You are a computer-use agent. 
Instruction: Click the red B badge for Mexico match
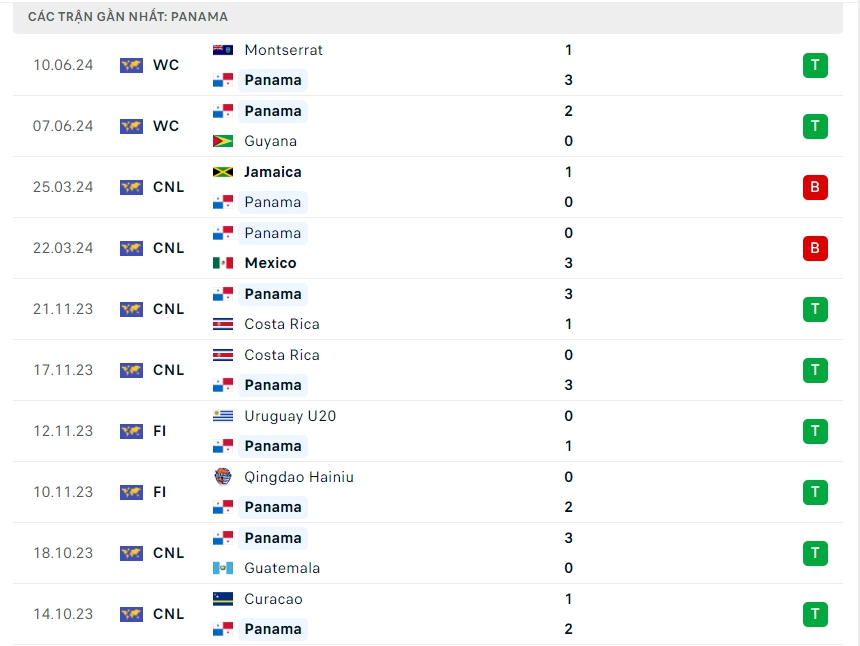pos(815,248)
